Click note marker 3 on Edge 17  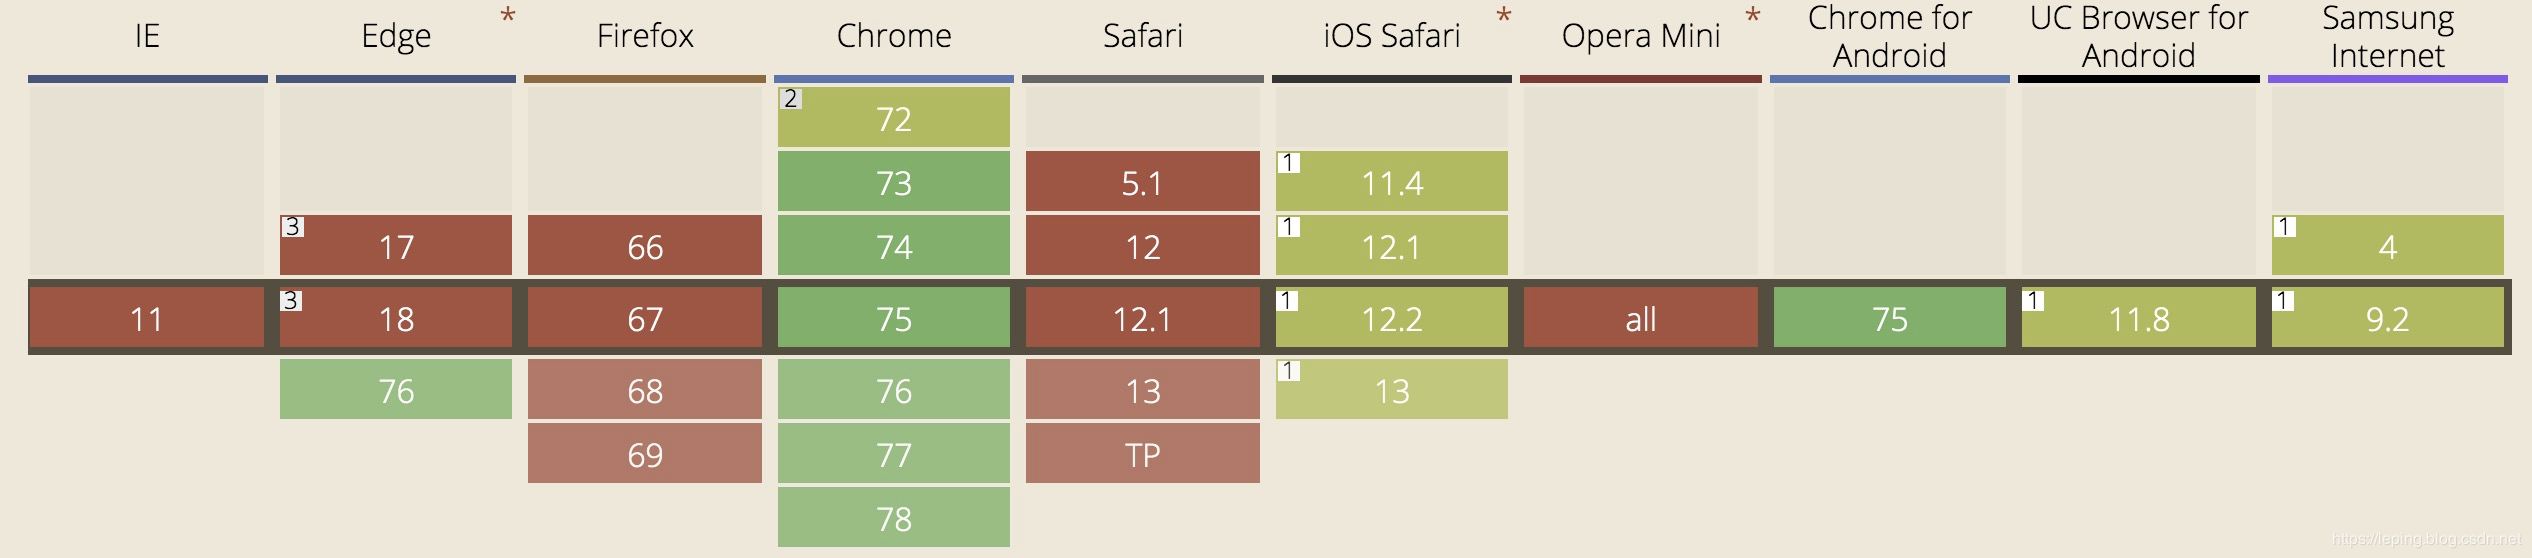[292, 226]
